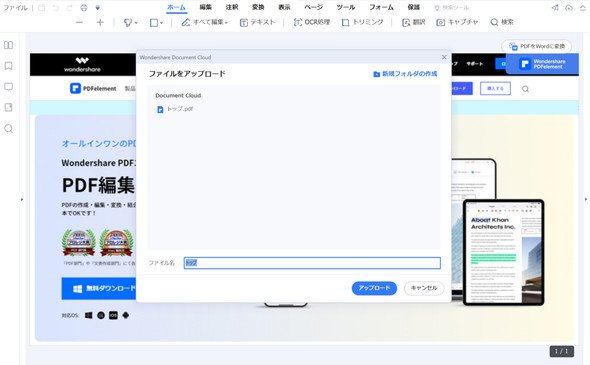Open the bookmark panel in left sidebar
This screenshot has width=590, height=365.
click(8, 66)
